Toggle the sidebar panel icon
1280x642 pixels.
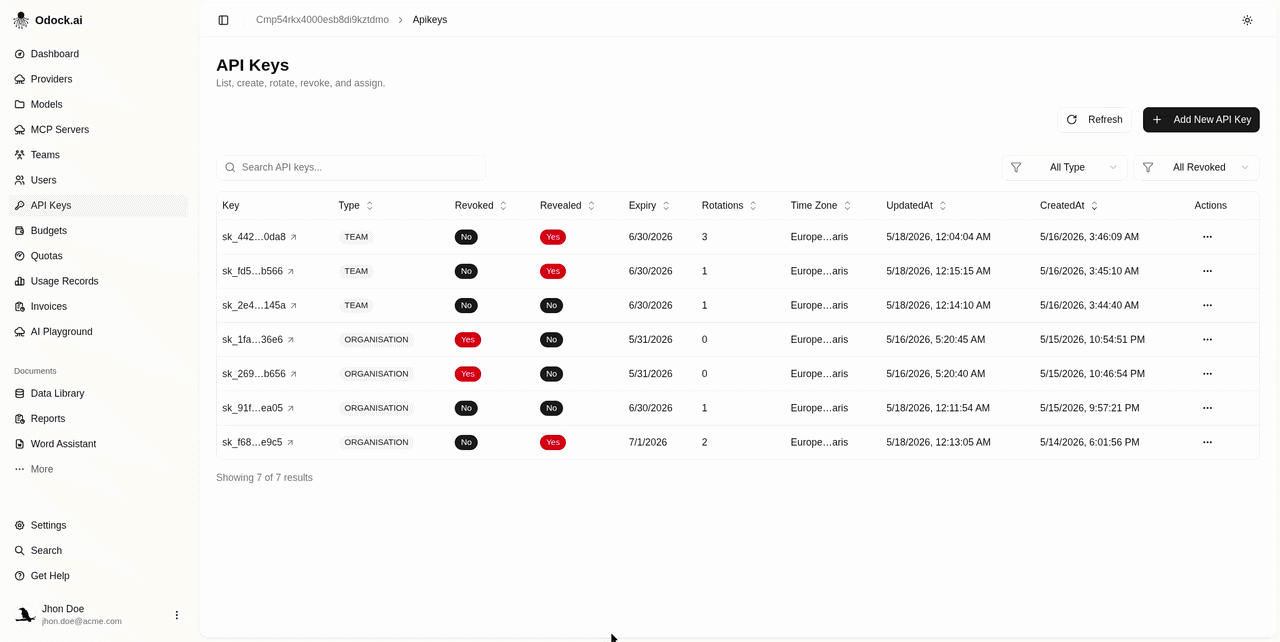click(223, 20)
